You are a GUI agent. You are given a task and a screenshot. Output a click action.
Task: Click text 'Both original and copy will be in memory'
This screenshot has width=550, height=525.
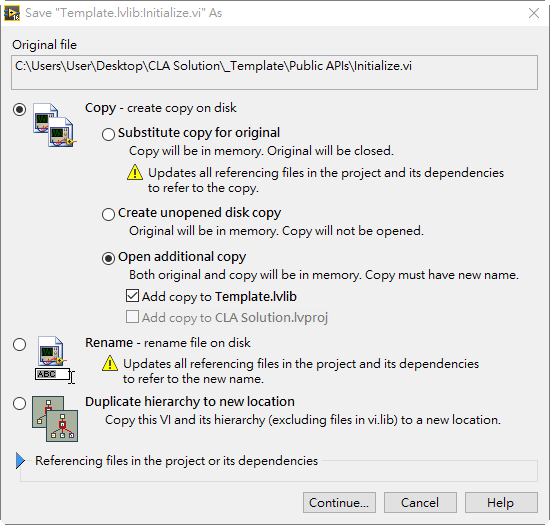[x=245, y=275]
